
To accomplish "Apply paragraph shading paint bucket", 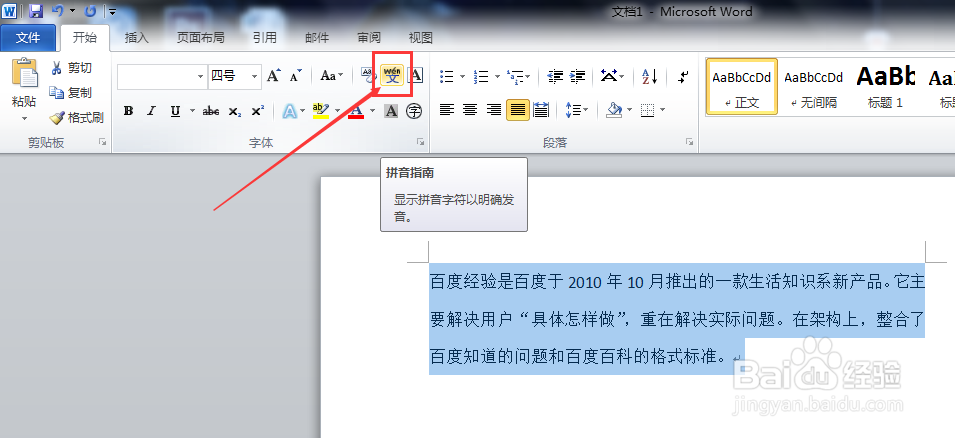I will click(614, 110).
